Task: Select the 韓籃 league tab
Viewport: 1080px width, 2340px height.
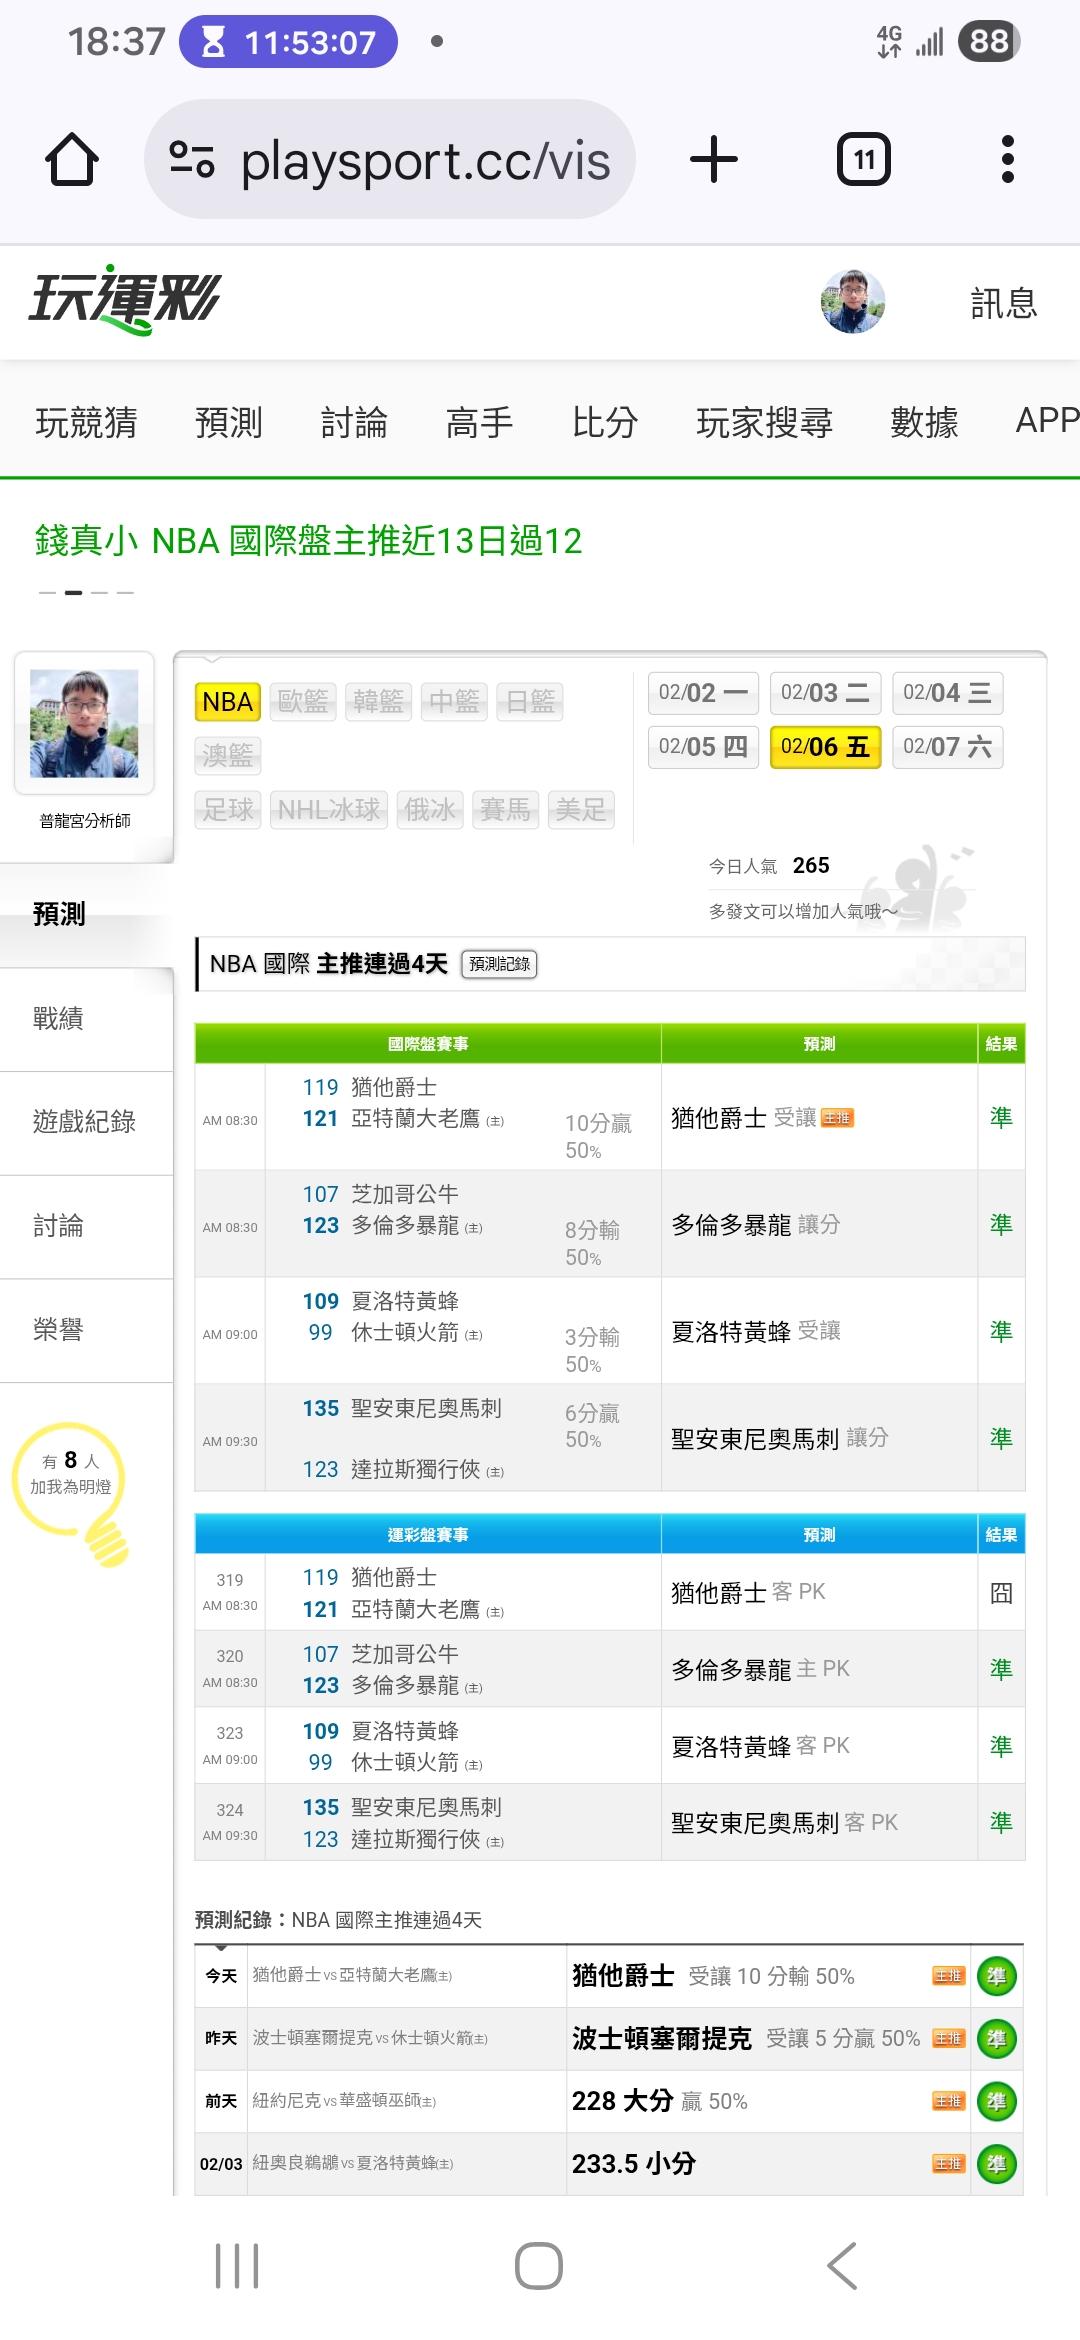Action: tap(379, 702)
